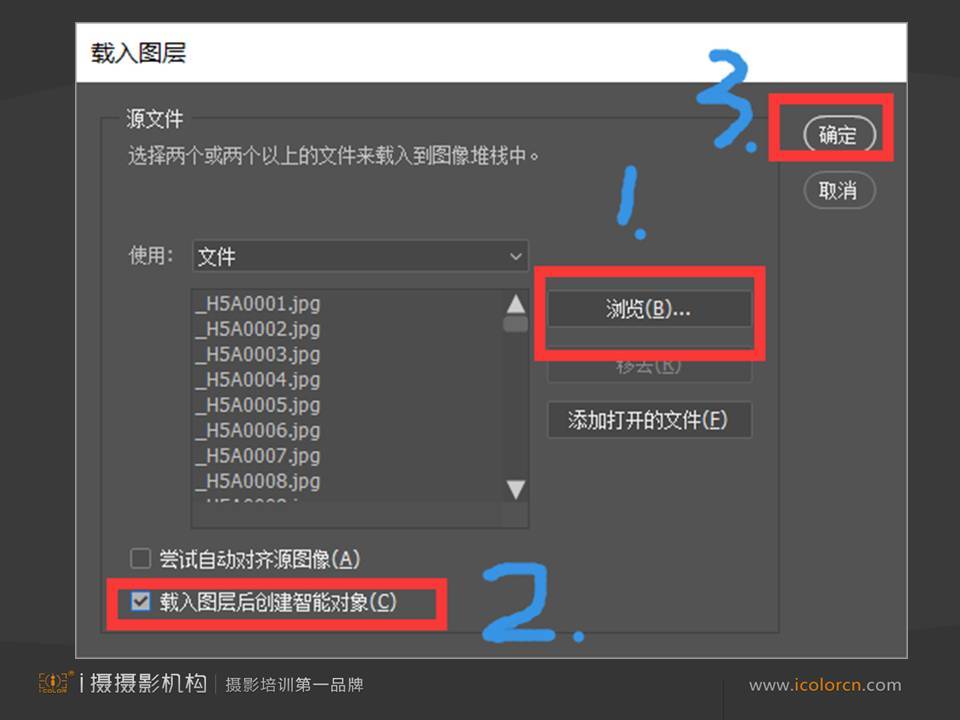Select _H5A0008.jpg in the file list
This screenshot has height=720, width=960.
[x=258, y=482]
